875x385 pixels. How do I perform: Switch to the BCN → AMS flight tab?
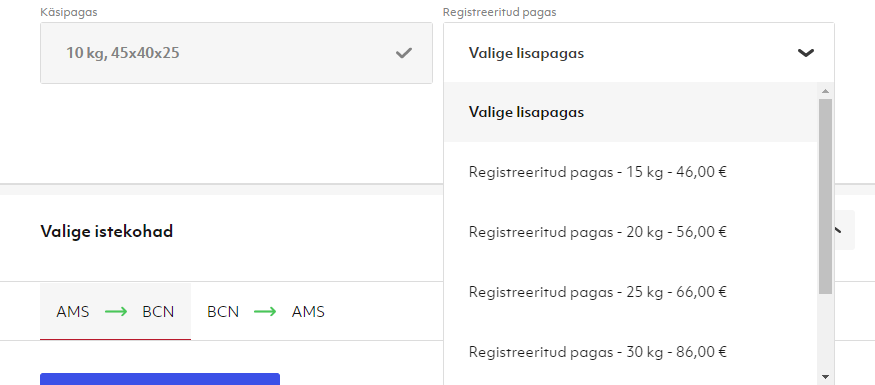tap(266, 311)
